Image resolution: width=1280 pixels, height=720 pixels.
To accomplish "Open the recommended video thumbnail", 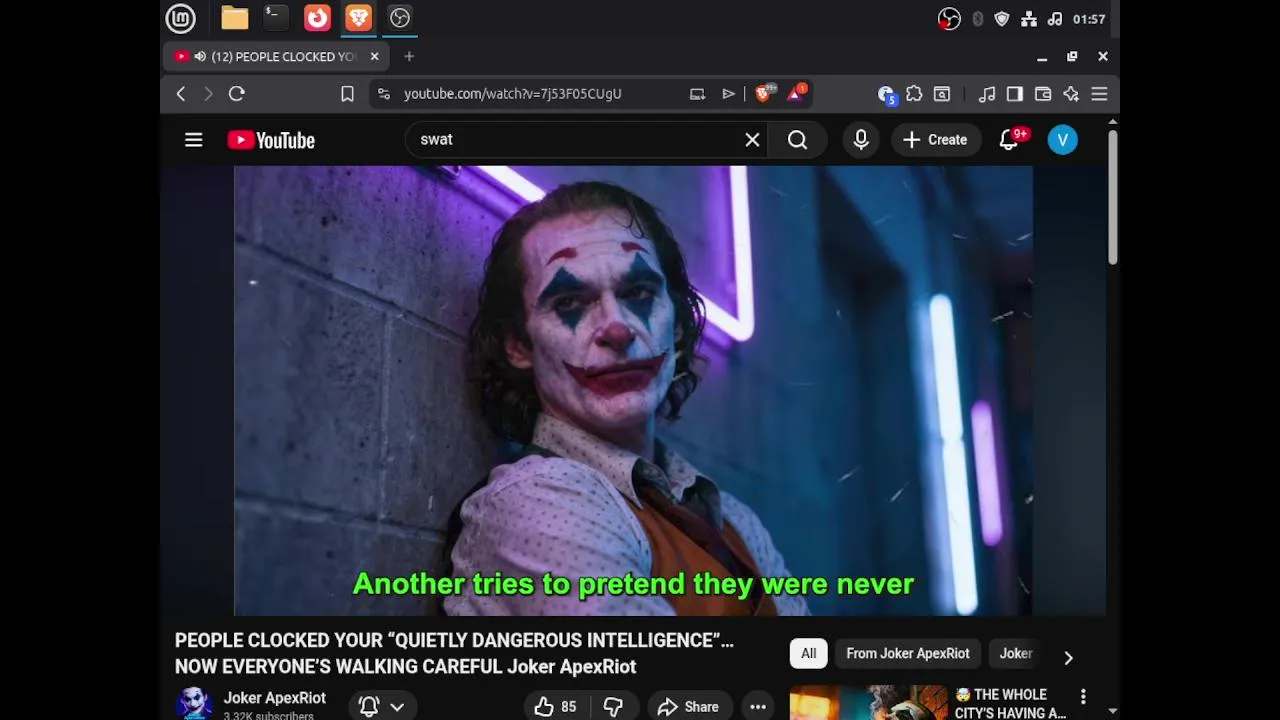I will 868,703.
